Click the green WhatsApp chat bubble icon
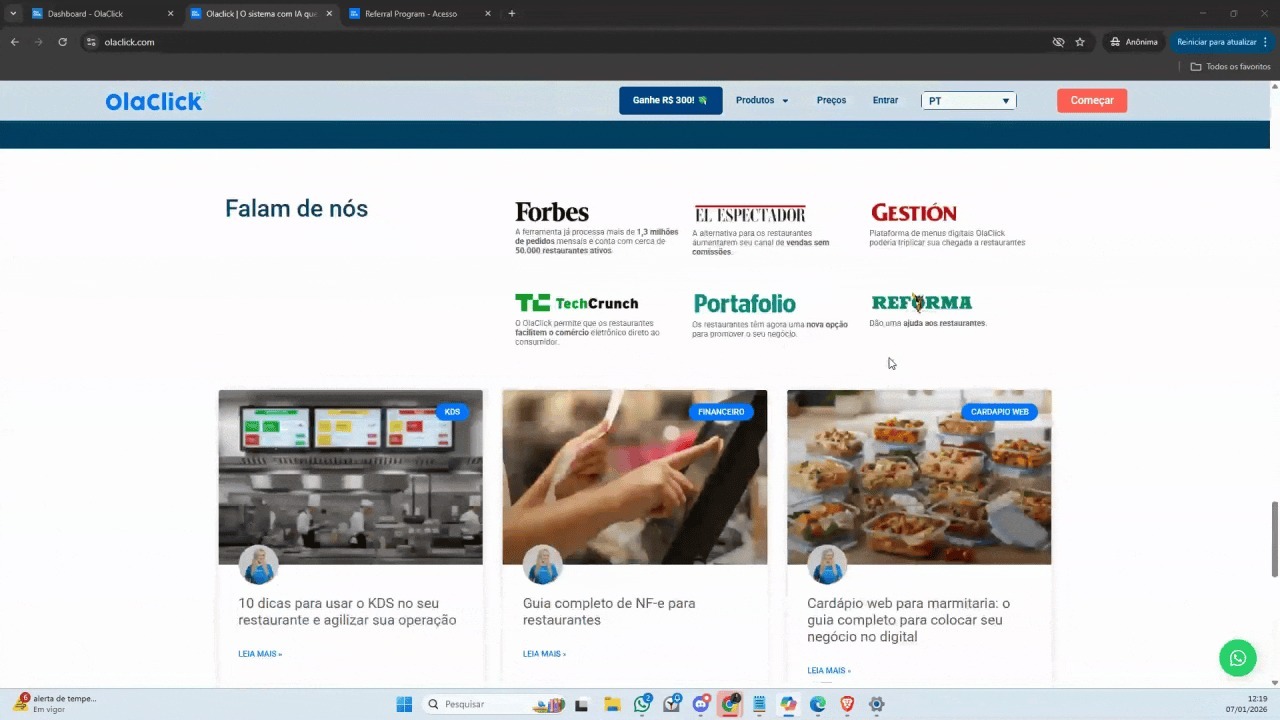The image size is (1280, 720). click(x=1237, y=657)
